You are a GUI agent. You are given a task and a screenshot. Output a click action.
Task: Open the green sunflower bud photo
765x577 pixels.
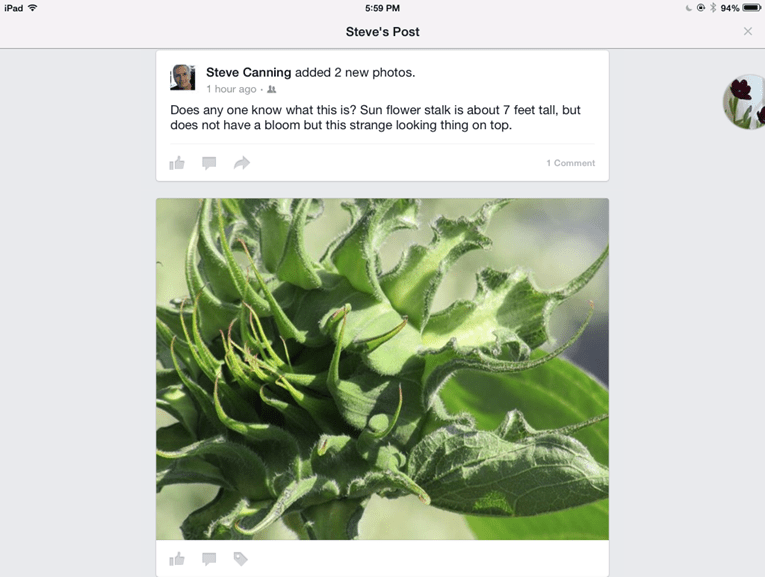[x=382, y=369]
